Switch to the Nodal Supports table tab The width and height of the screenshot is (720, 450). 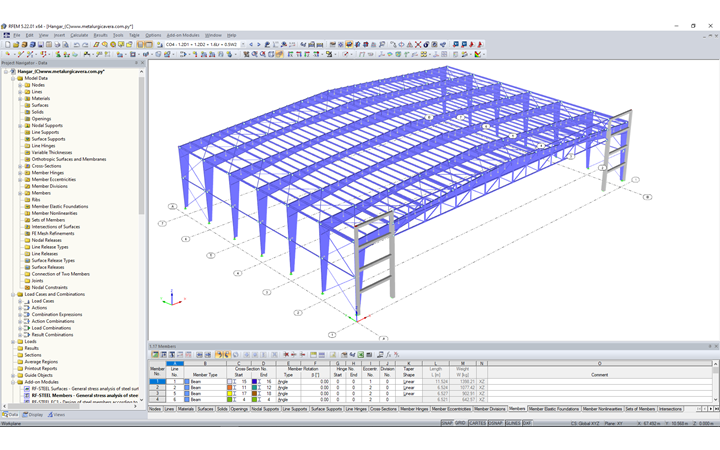(265, 409)
